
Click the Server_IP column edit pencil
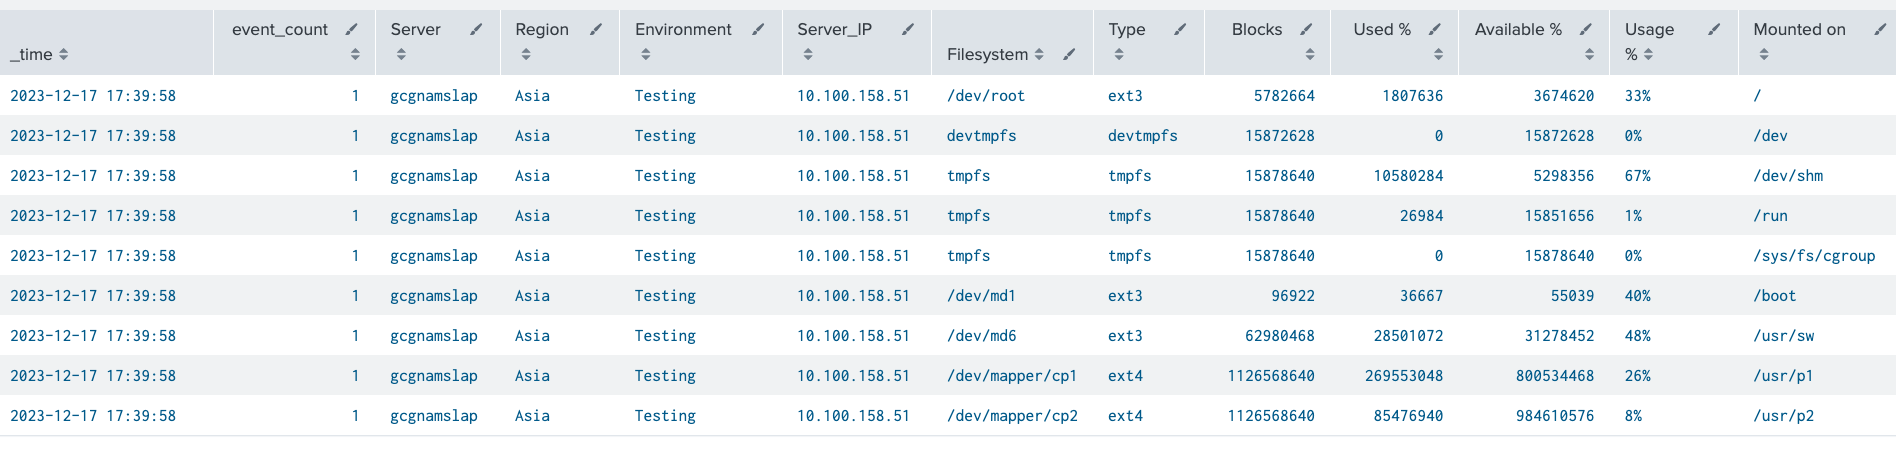coord(907,30)
